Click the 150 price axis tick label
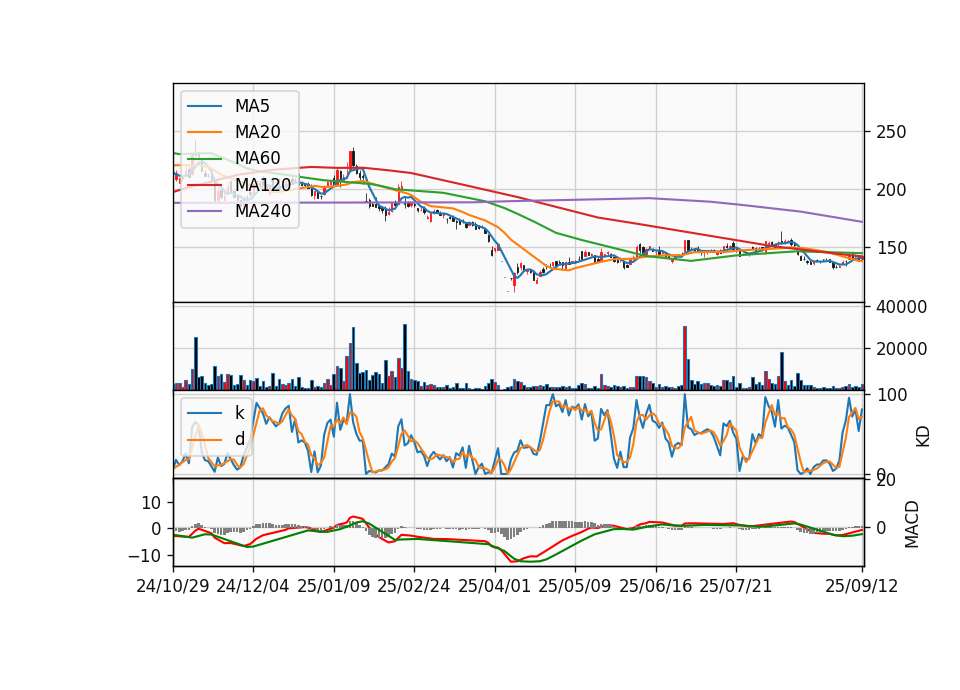This screenshot has height=690, width=960. point(891,248)
